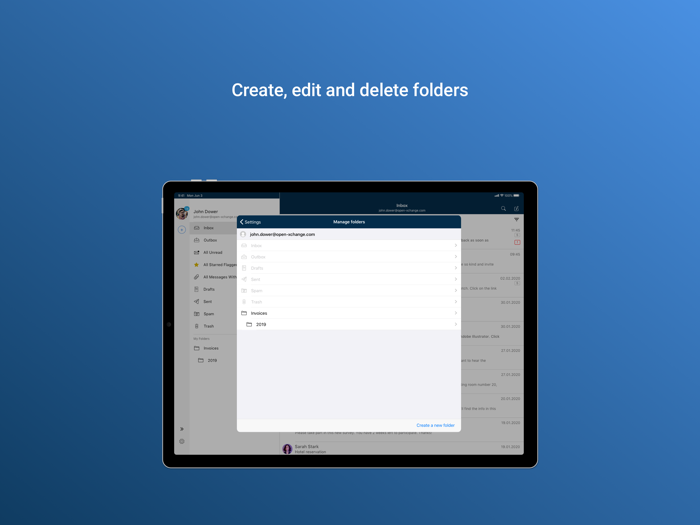
Task: Open Spam row chevron in Manage folders
Action: [455, 291]
